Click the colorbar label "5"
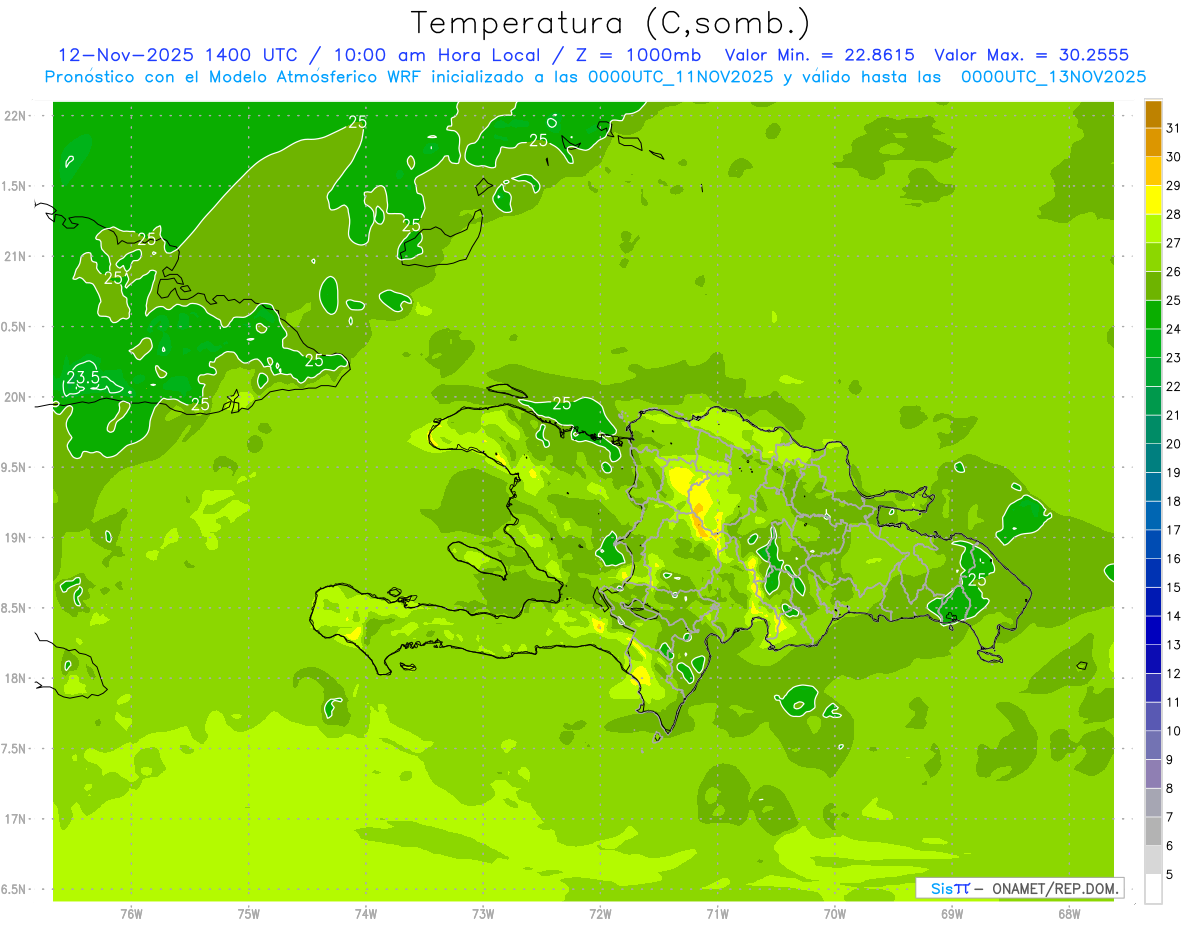This screenshot has width=1200, height=927. [1170, 874]
